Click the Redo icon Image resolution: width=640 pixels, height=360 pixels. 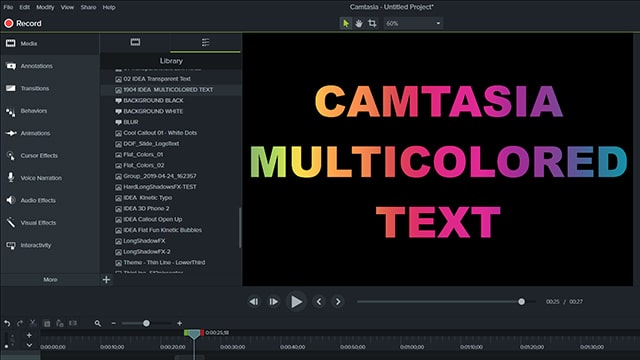[20, 323]
